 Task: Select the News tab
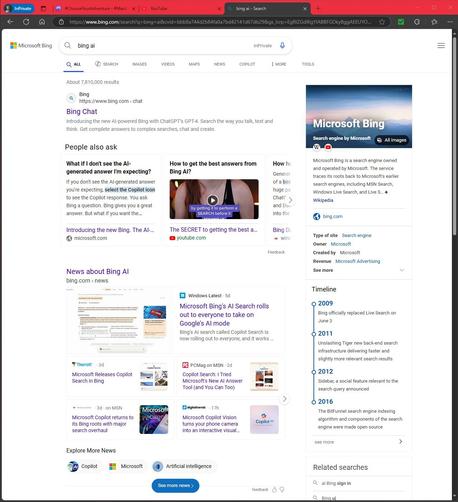click(219, 64)
